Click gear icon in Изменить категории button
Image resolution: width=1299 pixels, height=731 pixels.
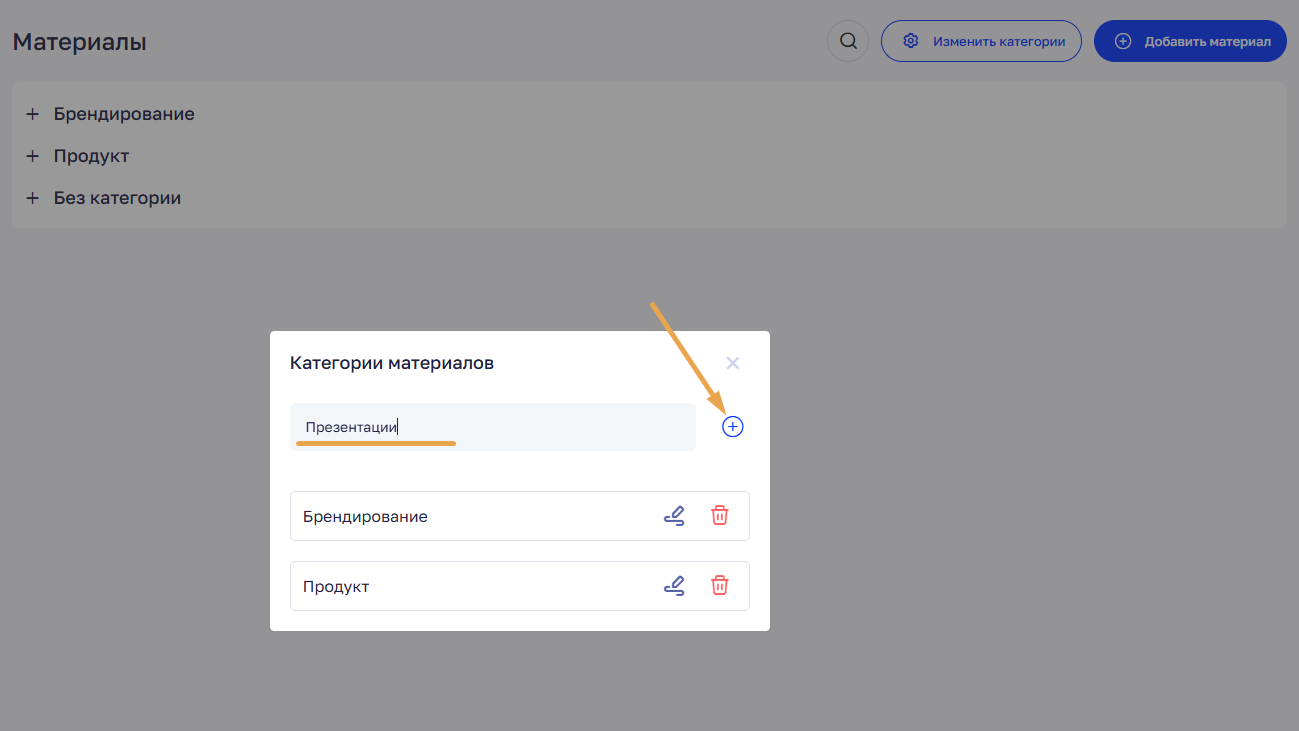pos(910,42)
